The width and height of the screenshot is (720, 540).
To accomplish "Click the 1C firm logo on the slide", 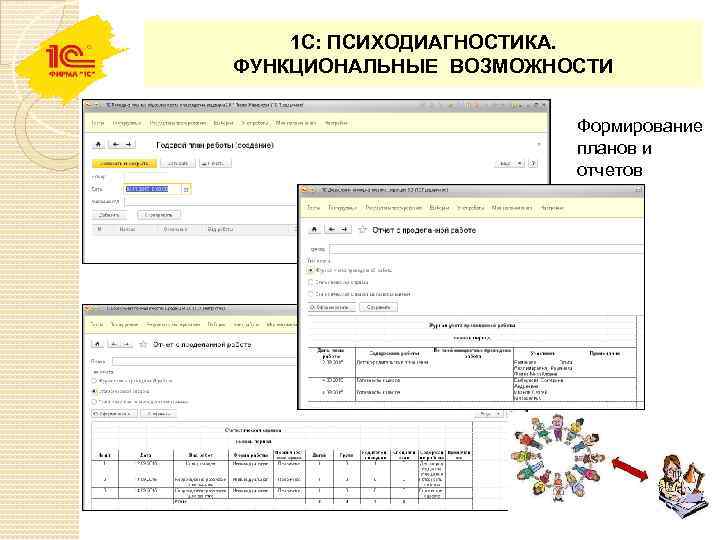I will pos(71,60).
